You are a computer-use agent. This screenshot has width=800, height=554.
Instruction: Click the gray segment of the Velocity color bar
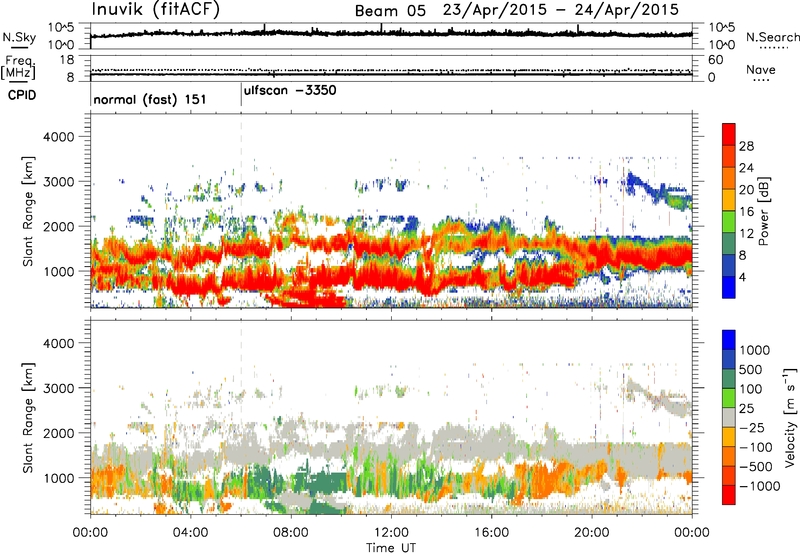pyautogui.click(x=729, y=417)
